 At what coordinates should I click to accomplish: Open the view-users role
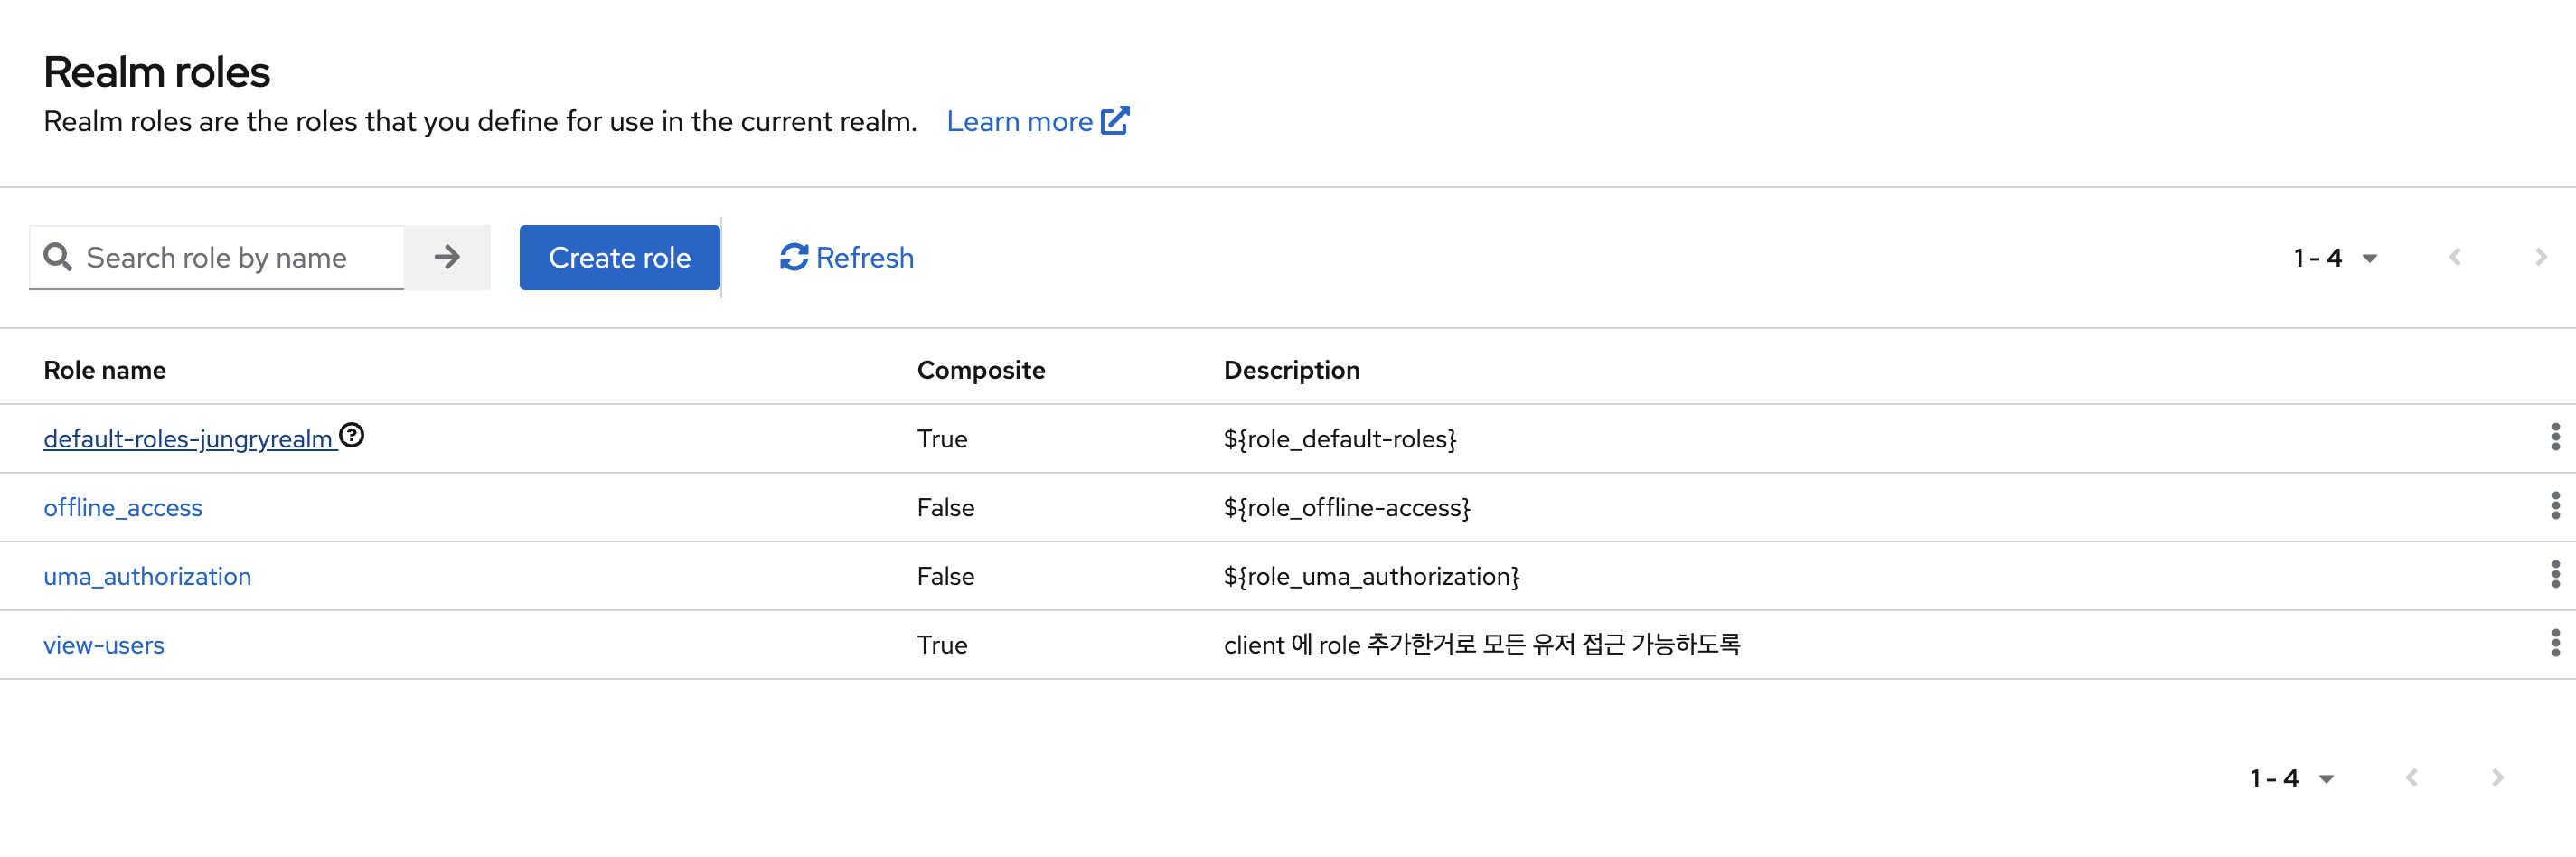pos(104,645)
